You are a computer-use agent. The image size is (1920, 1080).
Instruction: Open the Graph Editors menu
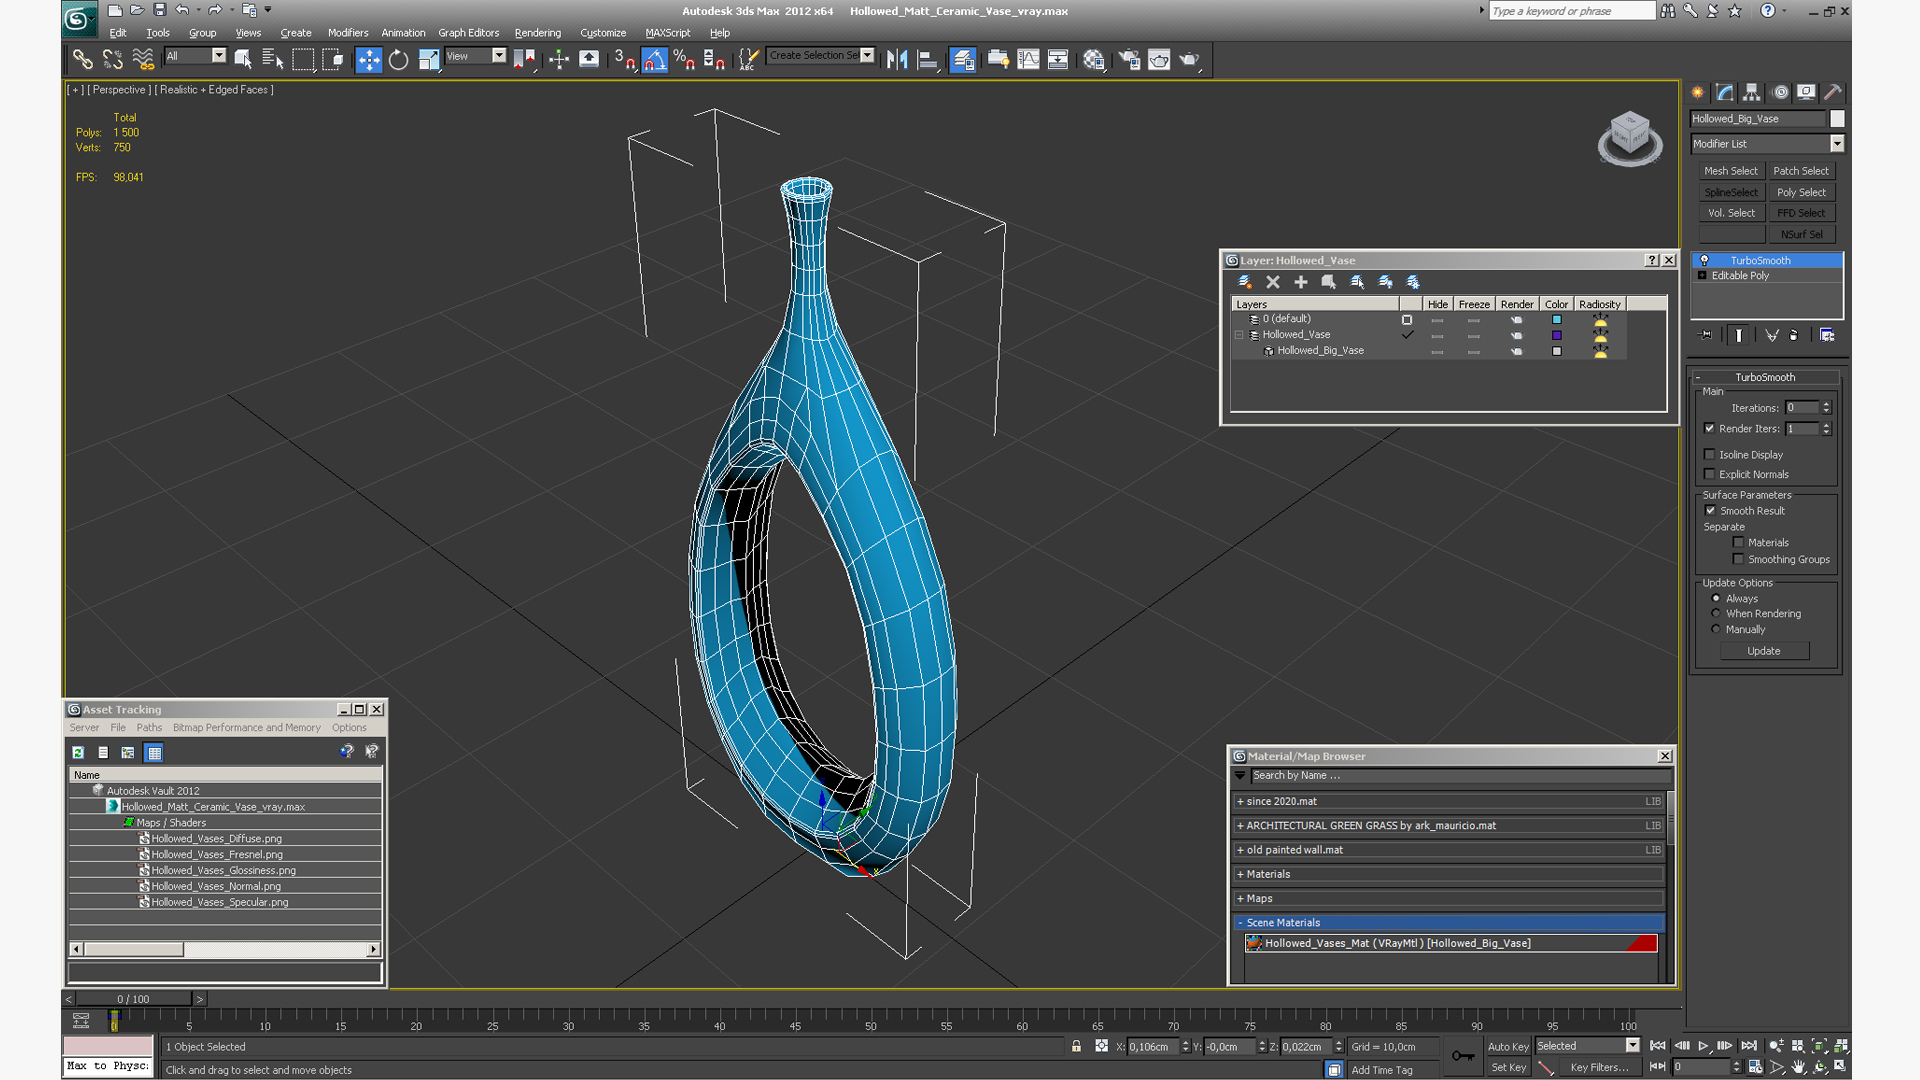tap(468, 33)
